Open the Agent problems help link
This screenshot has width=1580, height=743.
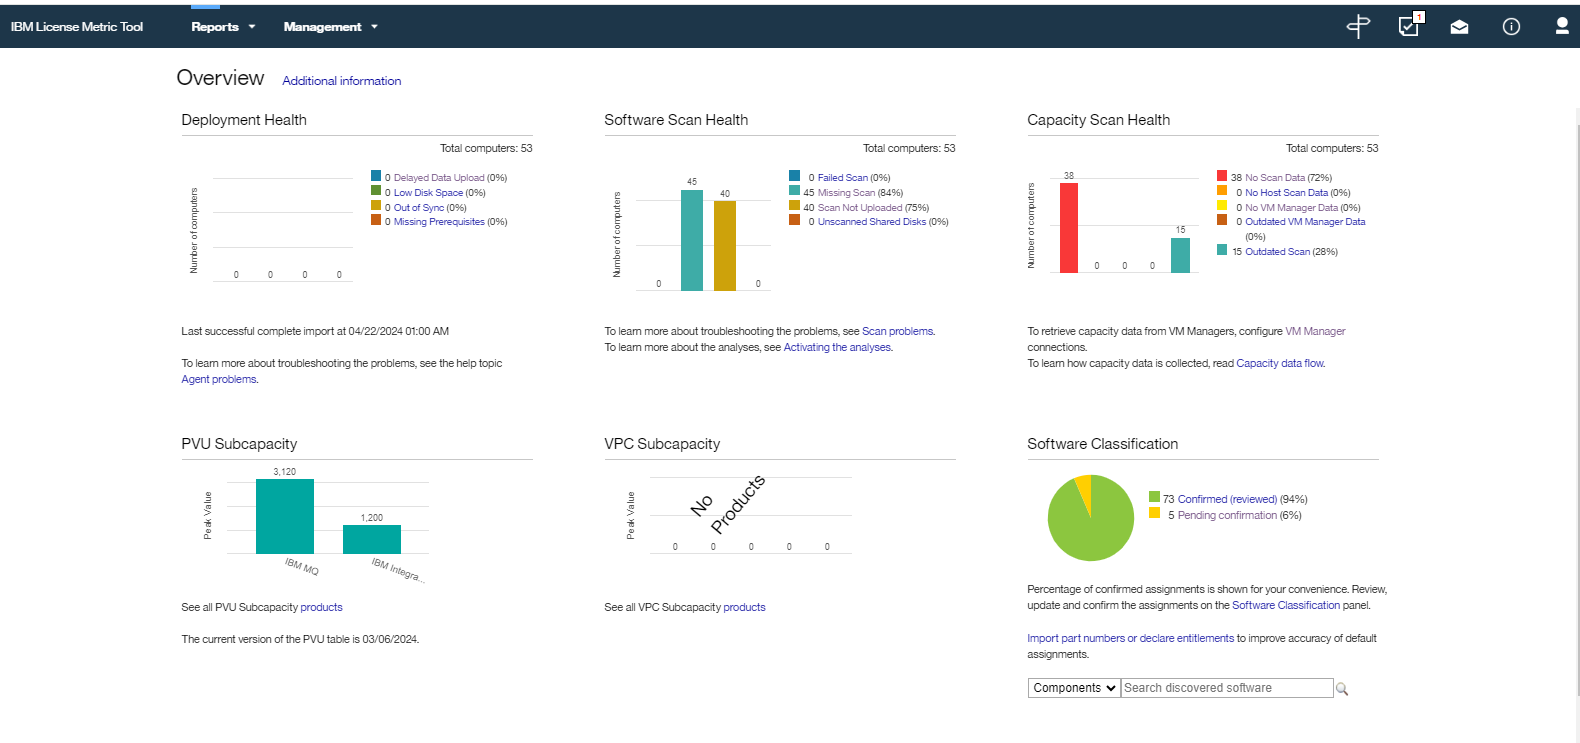click(x=219, y=379)
